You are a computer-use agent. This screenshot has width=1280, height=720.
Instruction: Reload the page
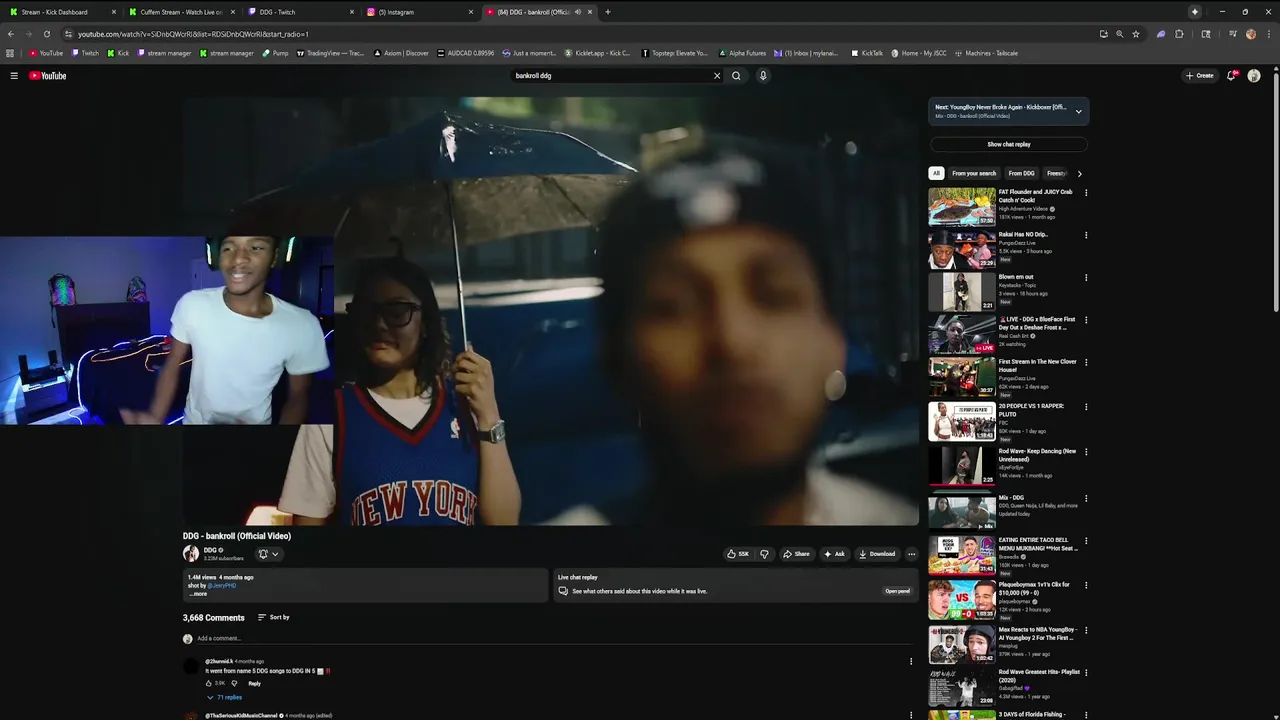coord(46,34)
